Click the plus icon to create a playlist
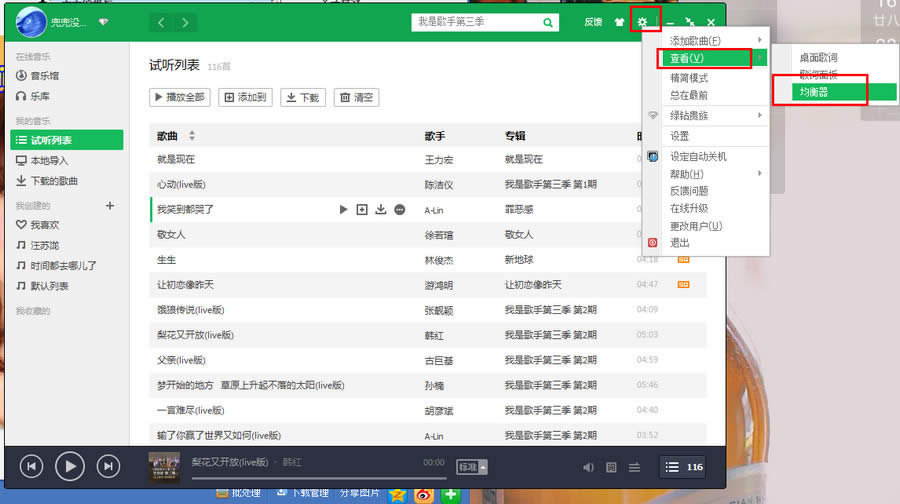The image size is (900, 504). point(110,206)
